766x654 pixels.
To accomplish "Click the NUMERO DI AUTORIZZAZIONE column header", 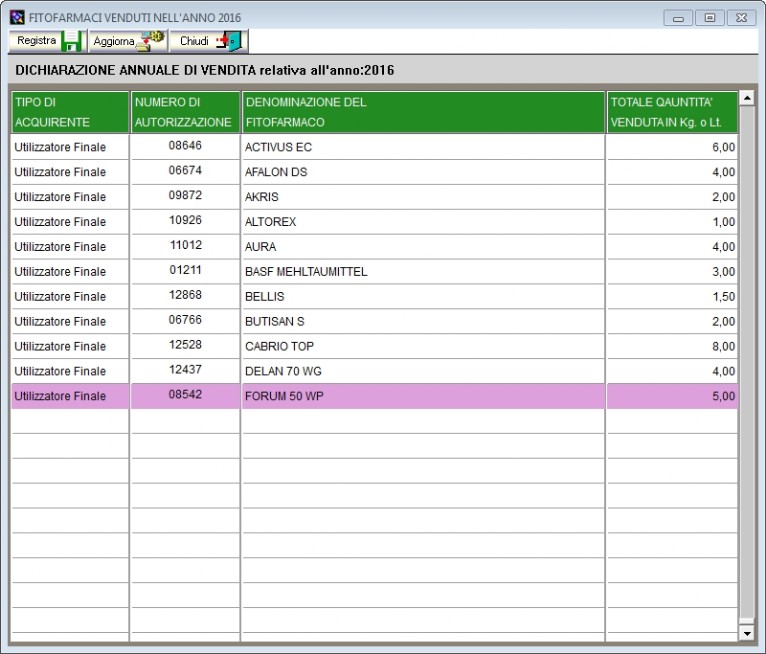I will click(186, 112).
